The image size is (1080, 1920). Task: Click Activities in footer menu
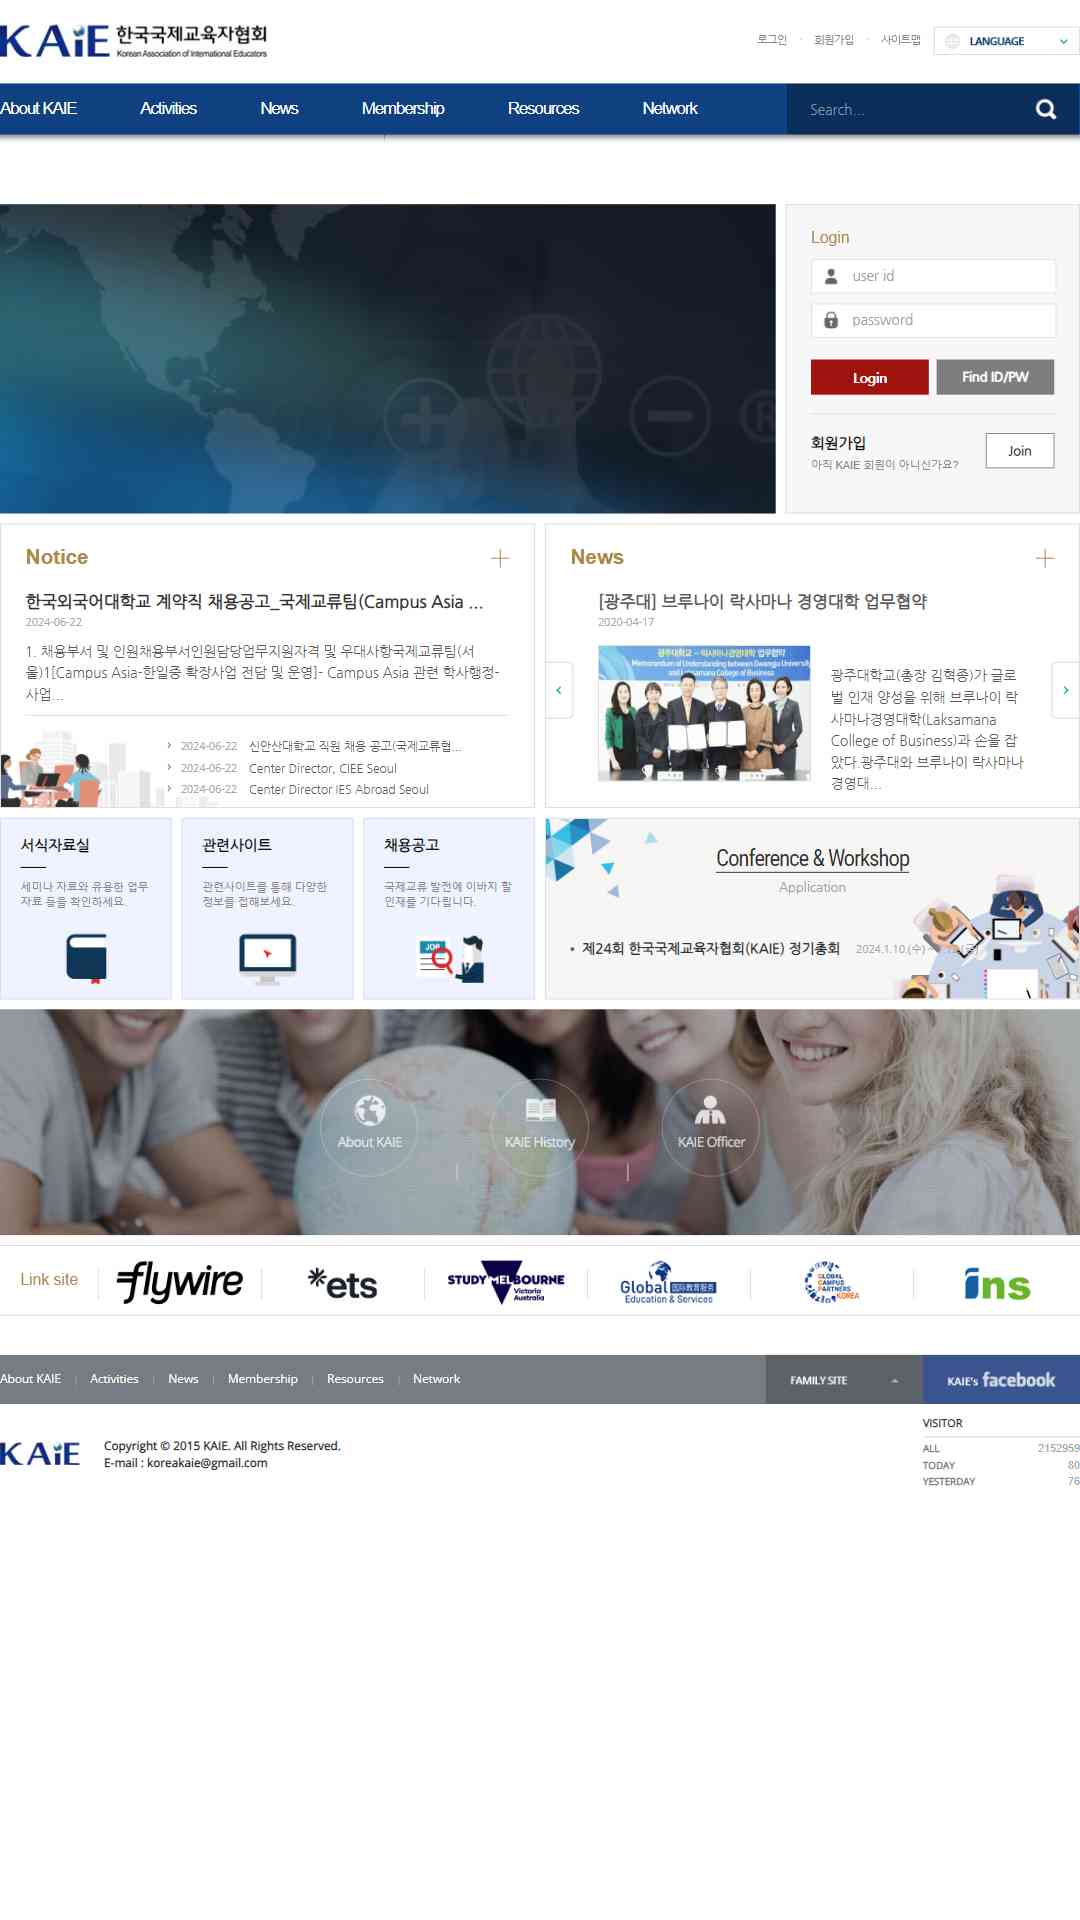click(114, 1379)
